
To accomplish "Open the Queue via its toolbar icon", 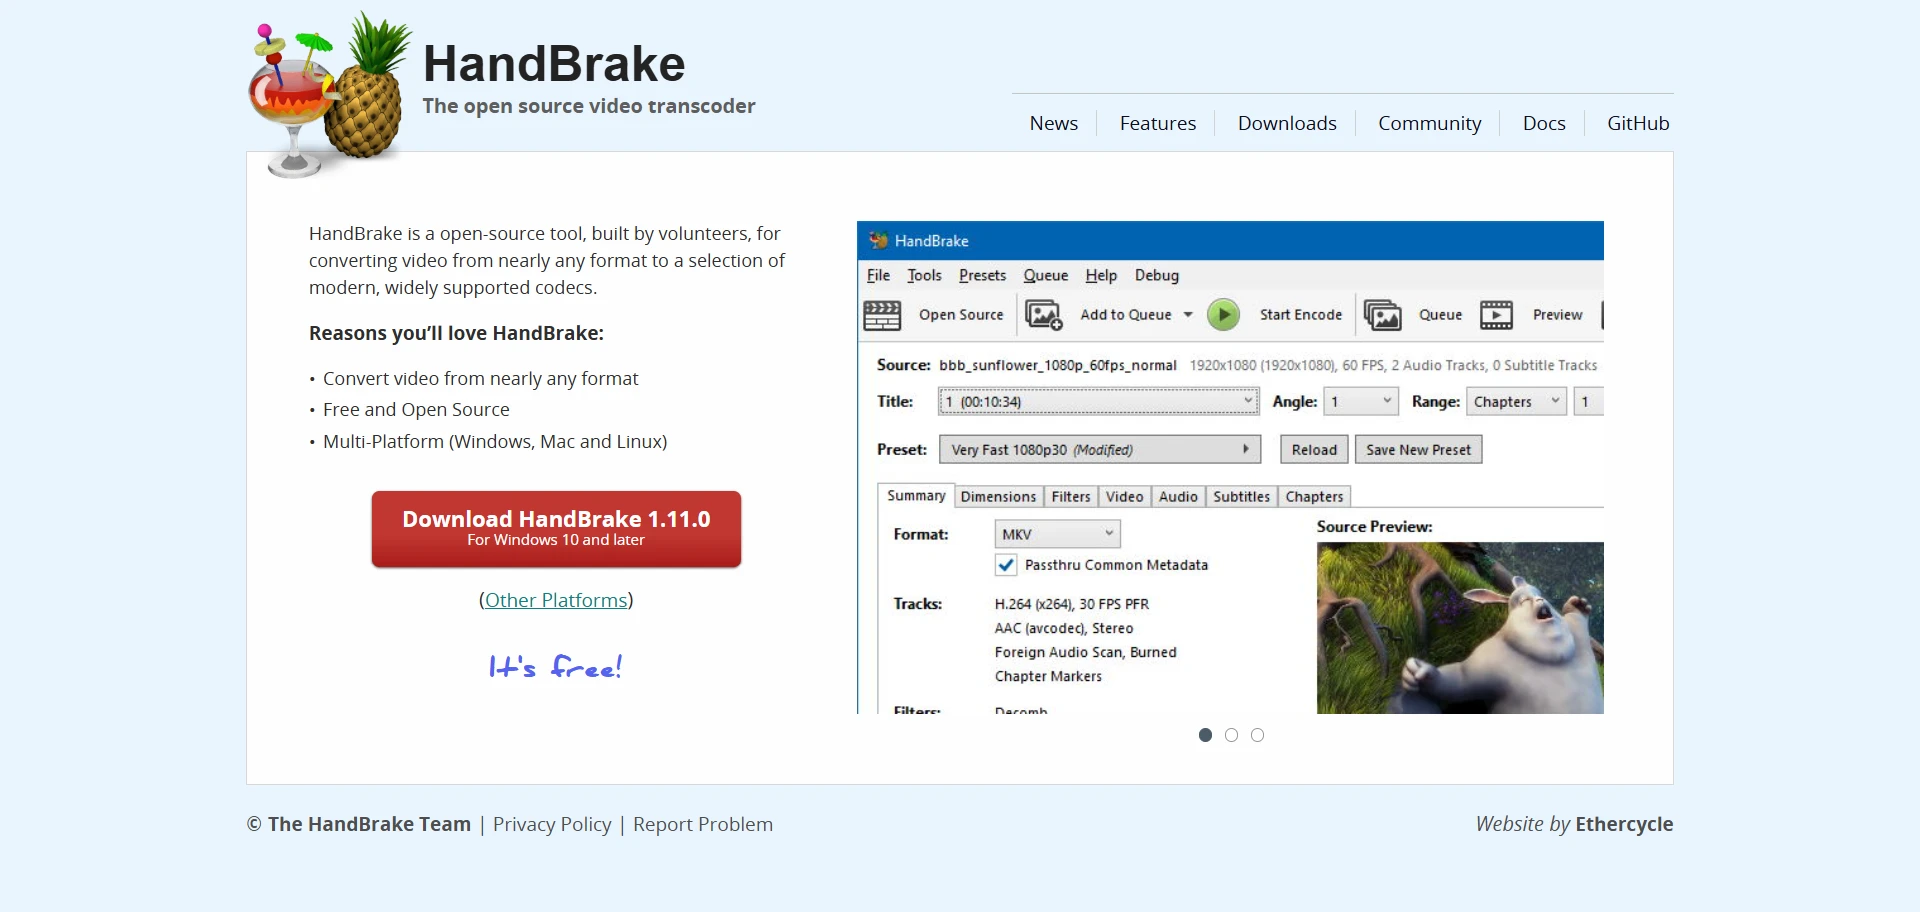I will [x=1383, y=314].
